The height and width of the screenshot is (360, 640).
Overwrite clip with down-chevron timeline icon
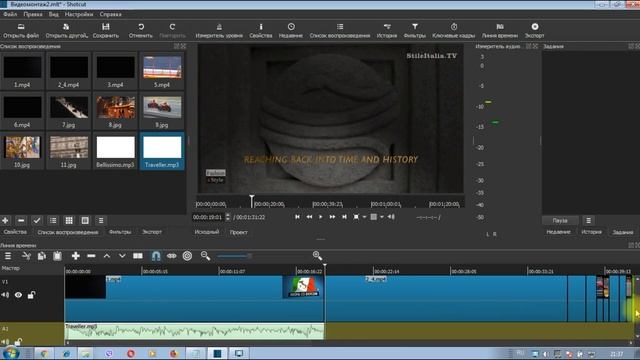point(122,256)
